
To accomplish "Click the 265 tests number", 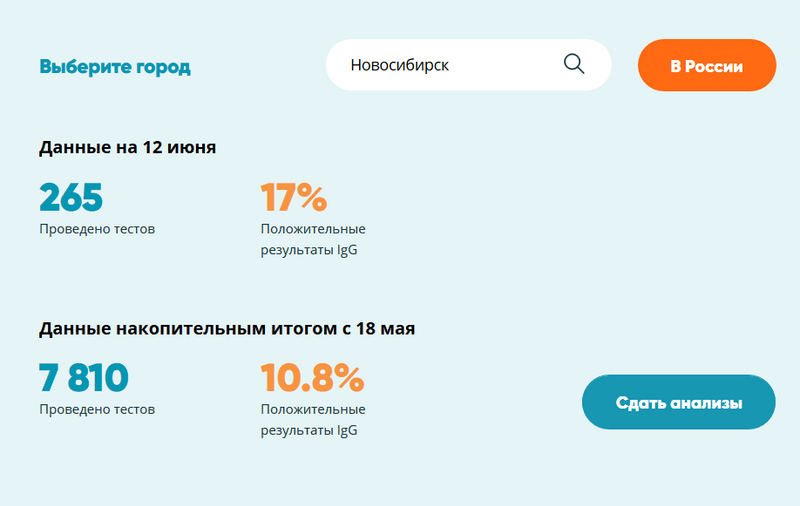I will tap(71, 197).
